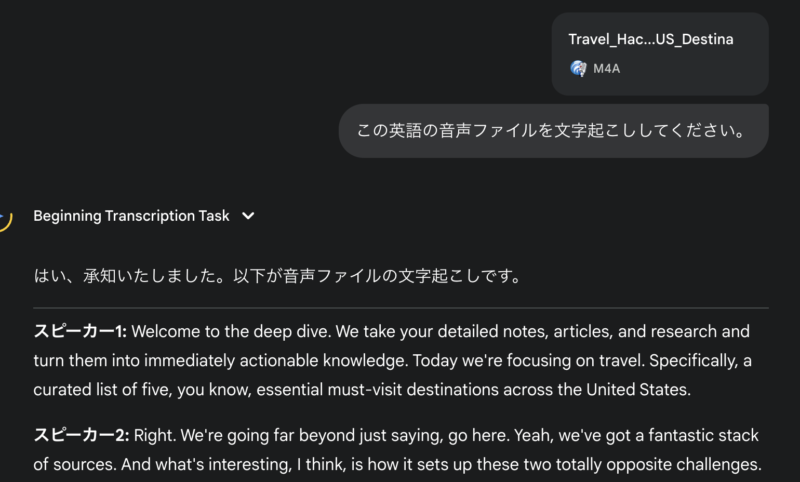
Task: Click the word Welcome in the transcript
Action: click(164, 331)
